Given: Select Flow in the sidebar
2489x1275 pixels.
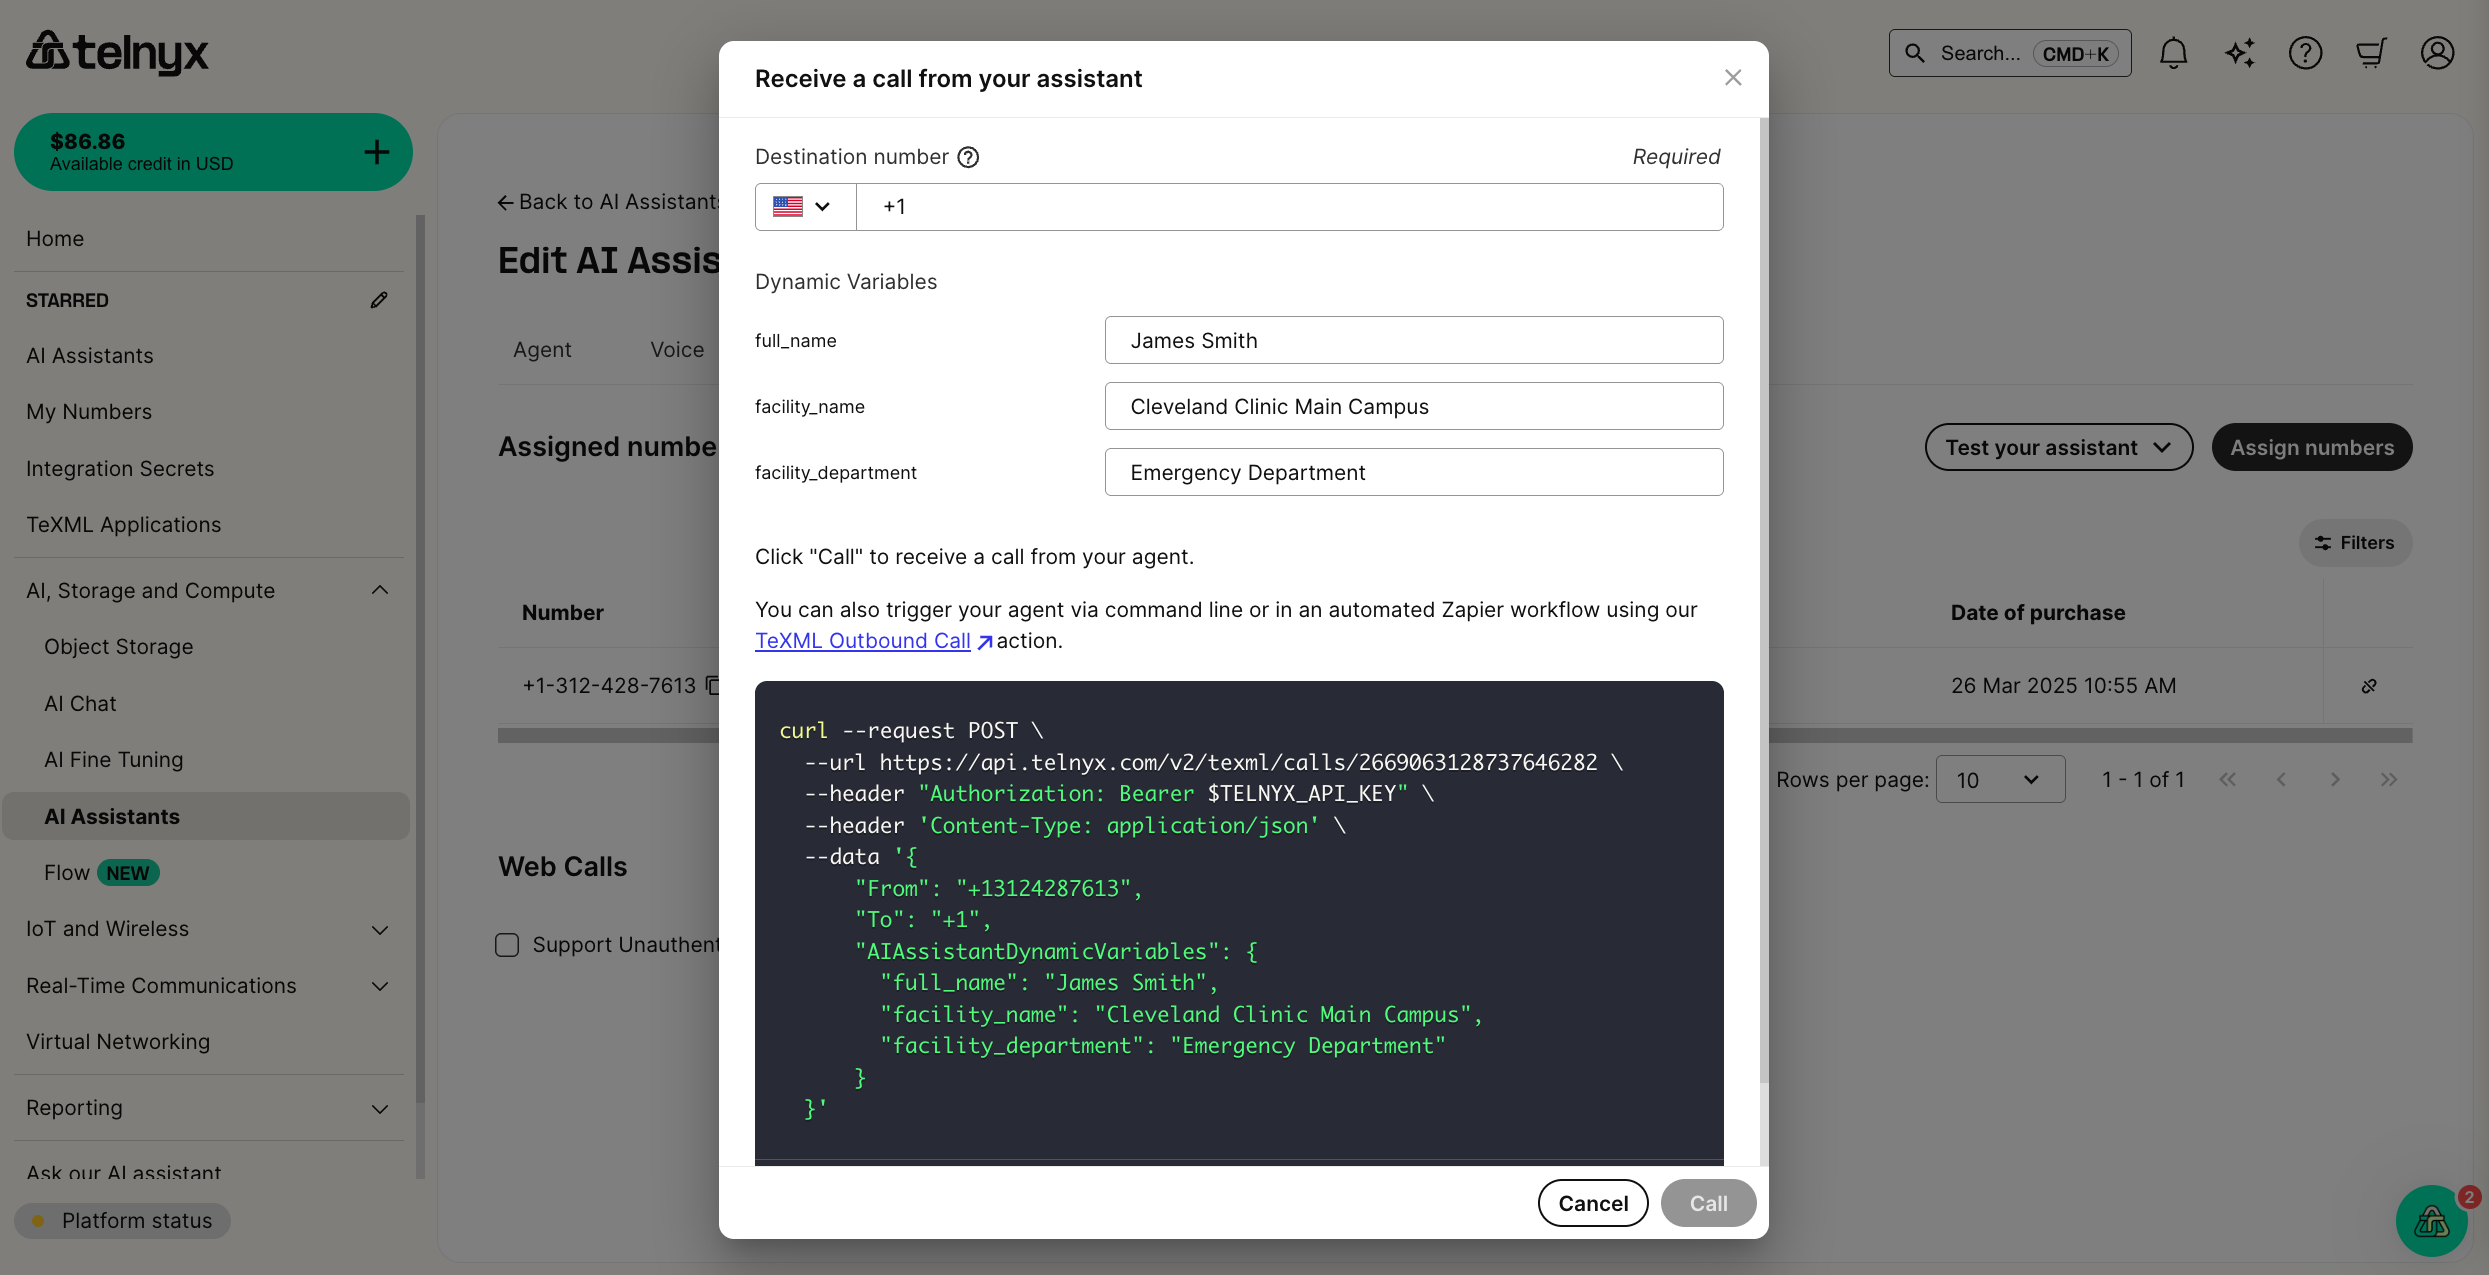Looking at the screenshot, I should point(66,872).
